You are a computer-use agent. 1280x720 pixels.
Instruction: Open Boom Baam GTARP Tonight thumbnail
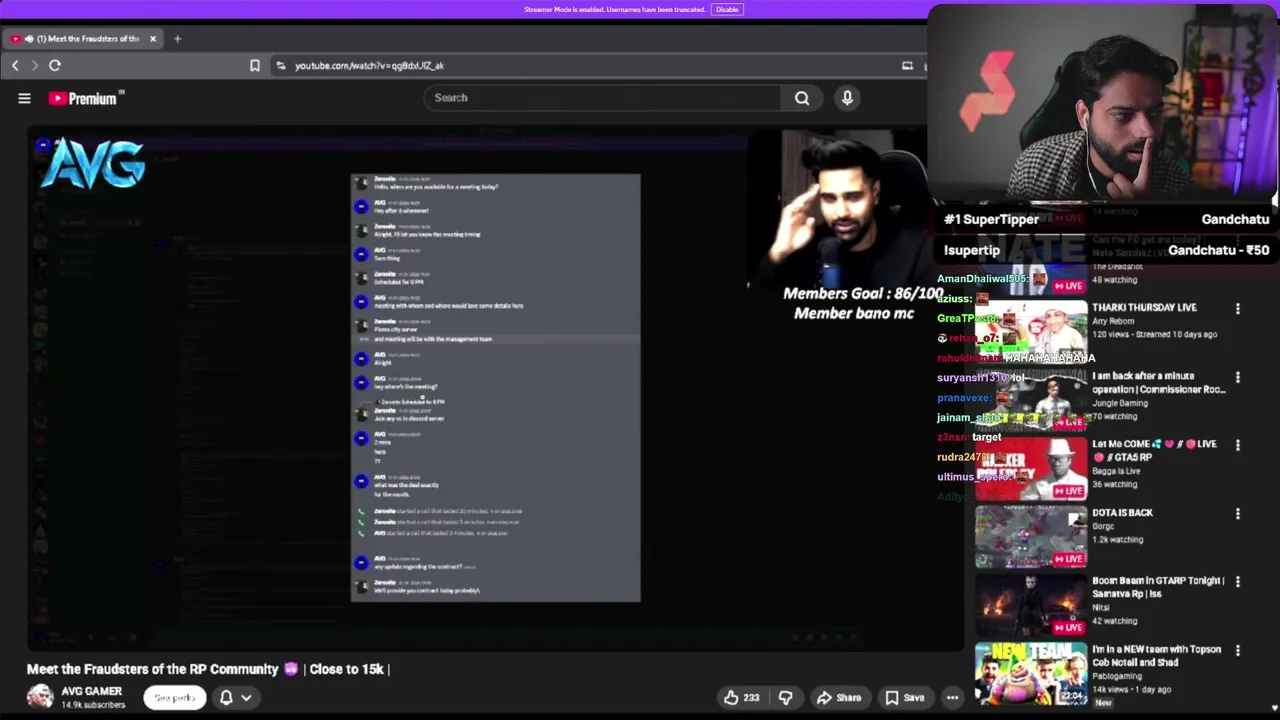1031,604
